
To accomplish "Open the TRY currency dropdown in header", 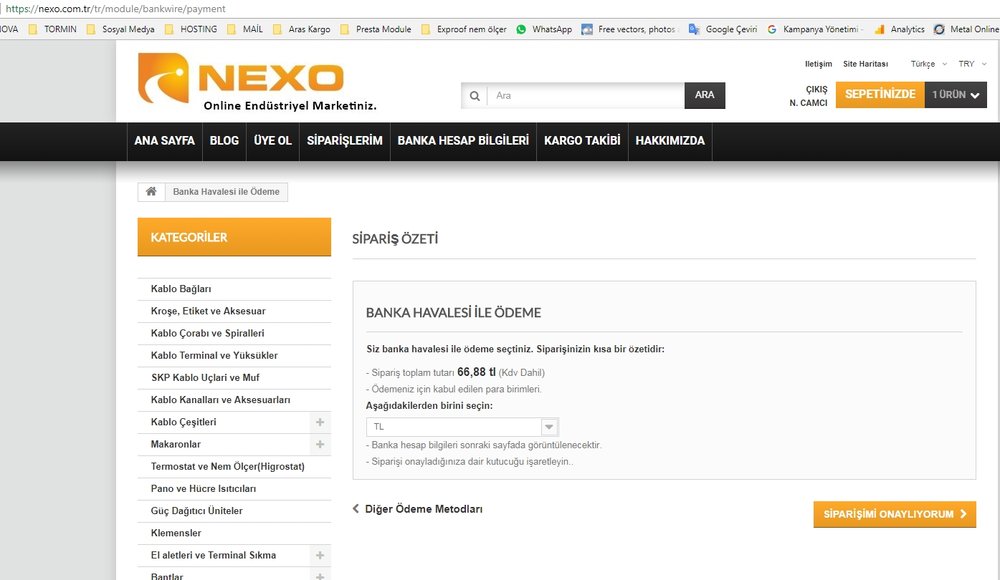I will coord(973,64).
